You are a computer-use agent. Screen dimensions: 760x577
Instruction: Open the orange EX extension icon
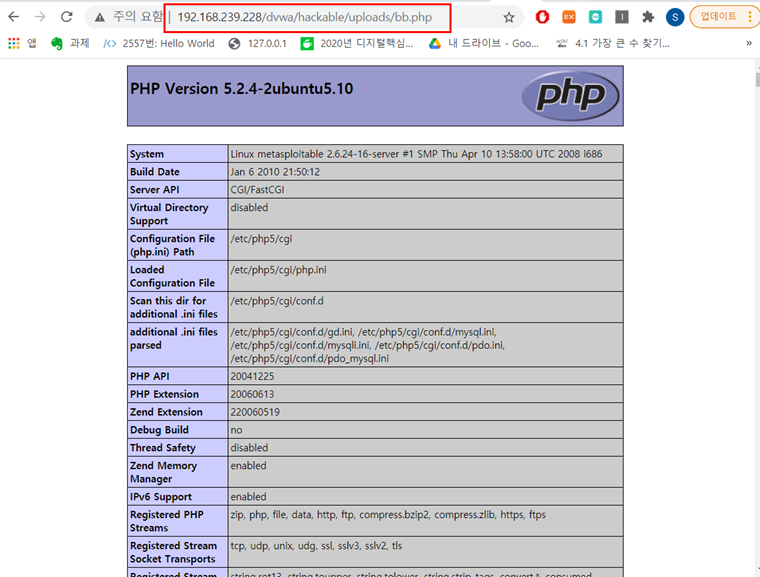[569, 17]
